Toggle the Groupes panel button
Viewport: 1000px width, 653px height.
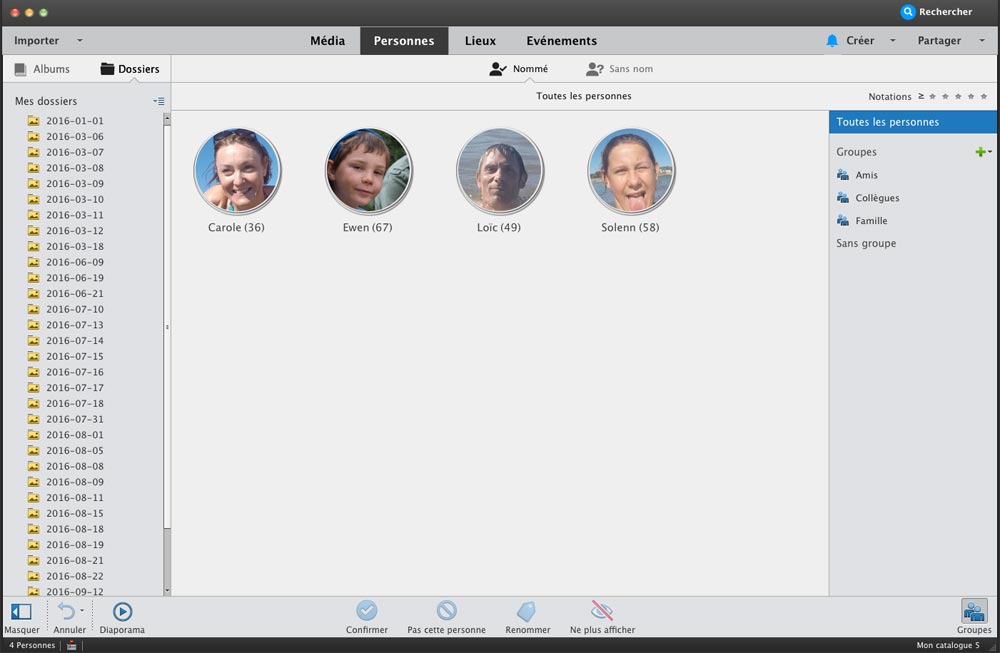click(974, 611)
